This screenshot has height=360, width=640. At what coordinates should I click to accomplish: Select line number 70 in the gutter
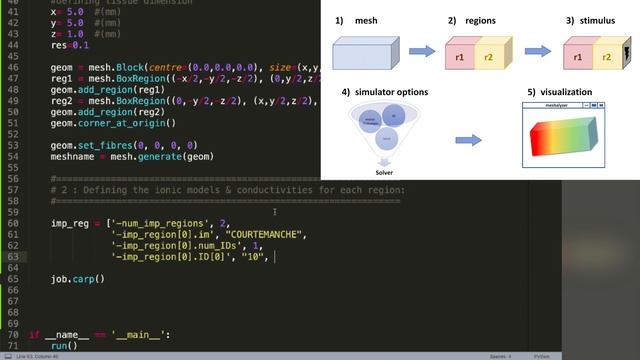13,335
